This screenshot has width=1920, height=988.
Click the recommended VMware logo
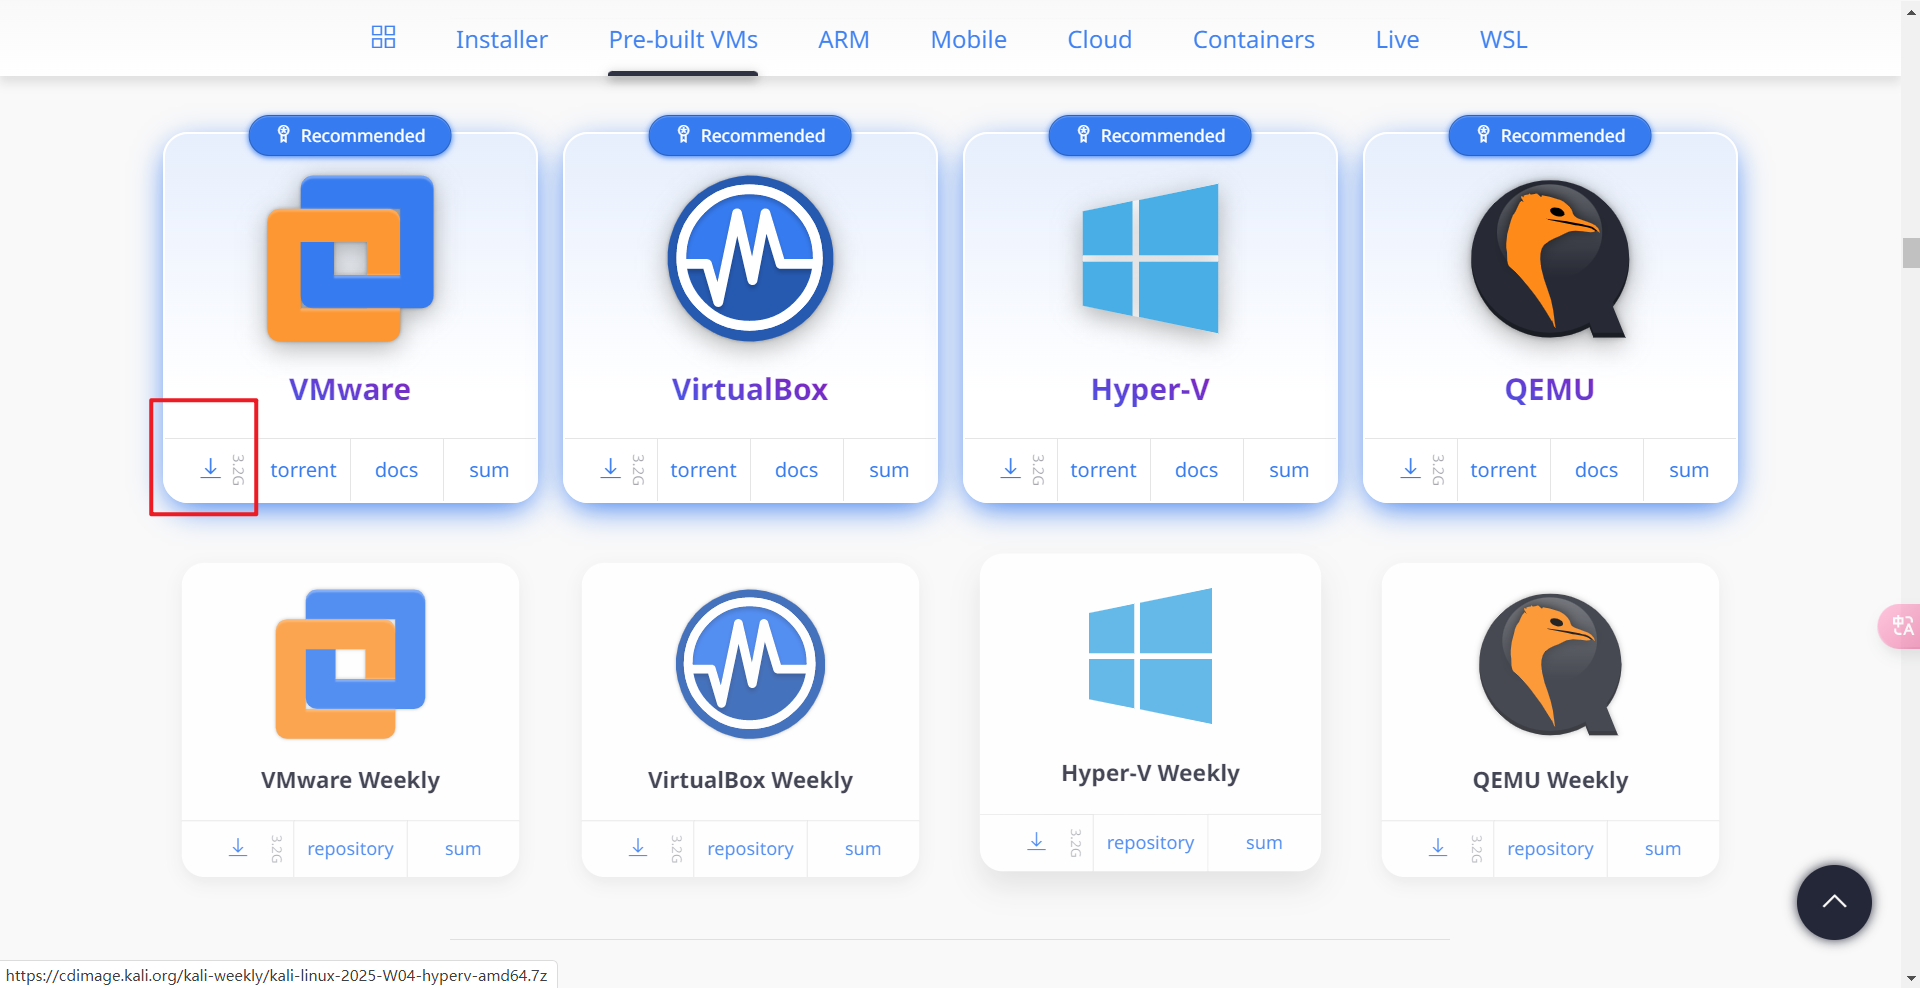(350, 259)
